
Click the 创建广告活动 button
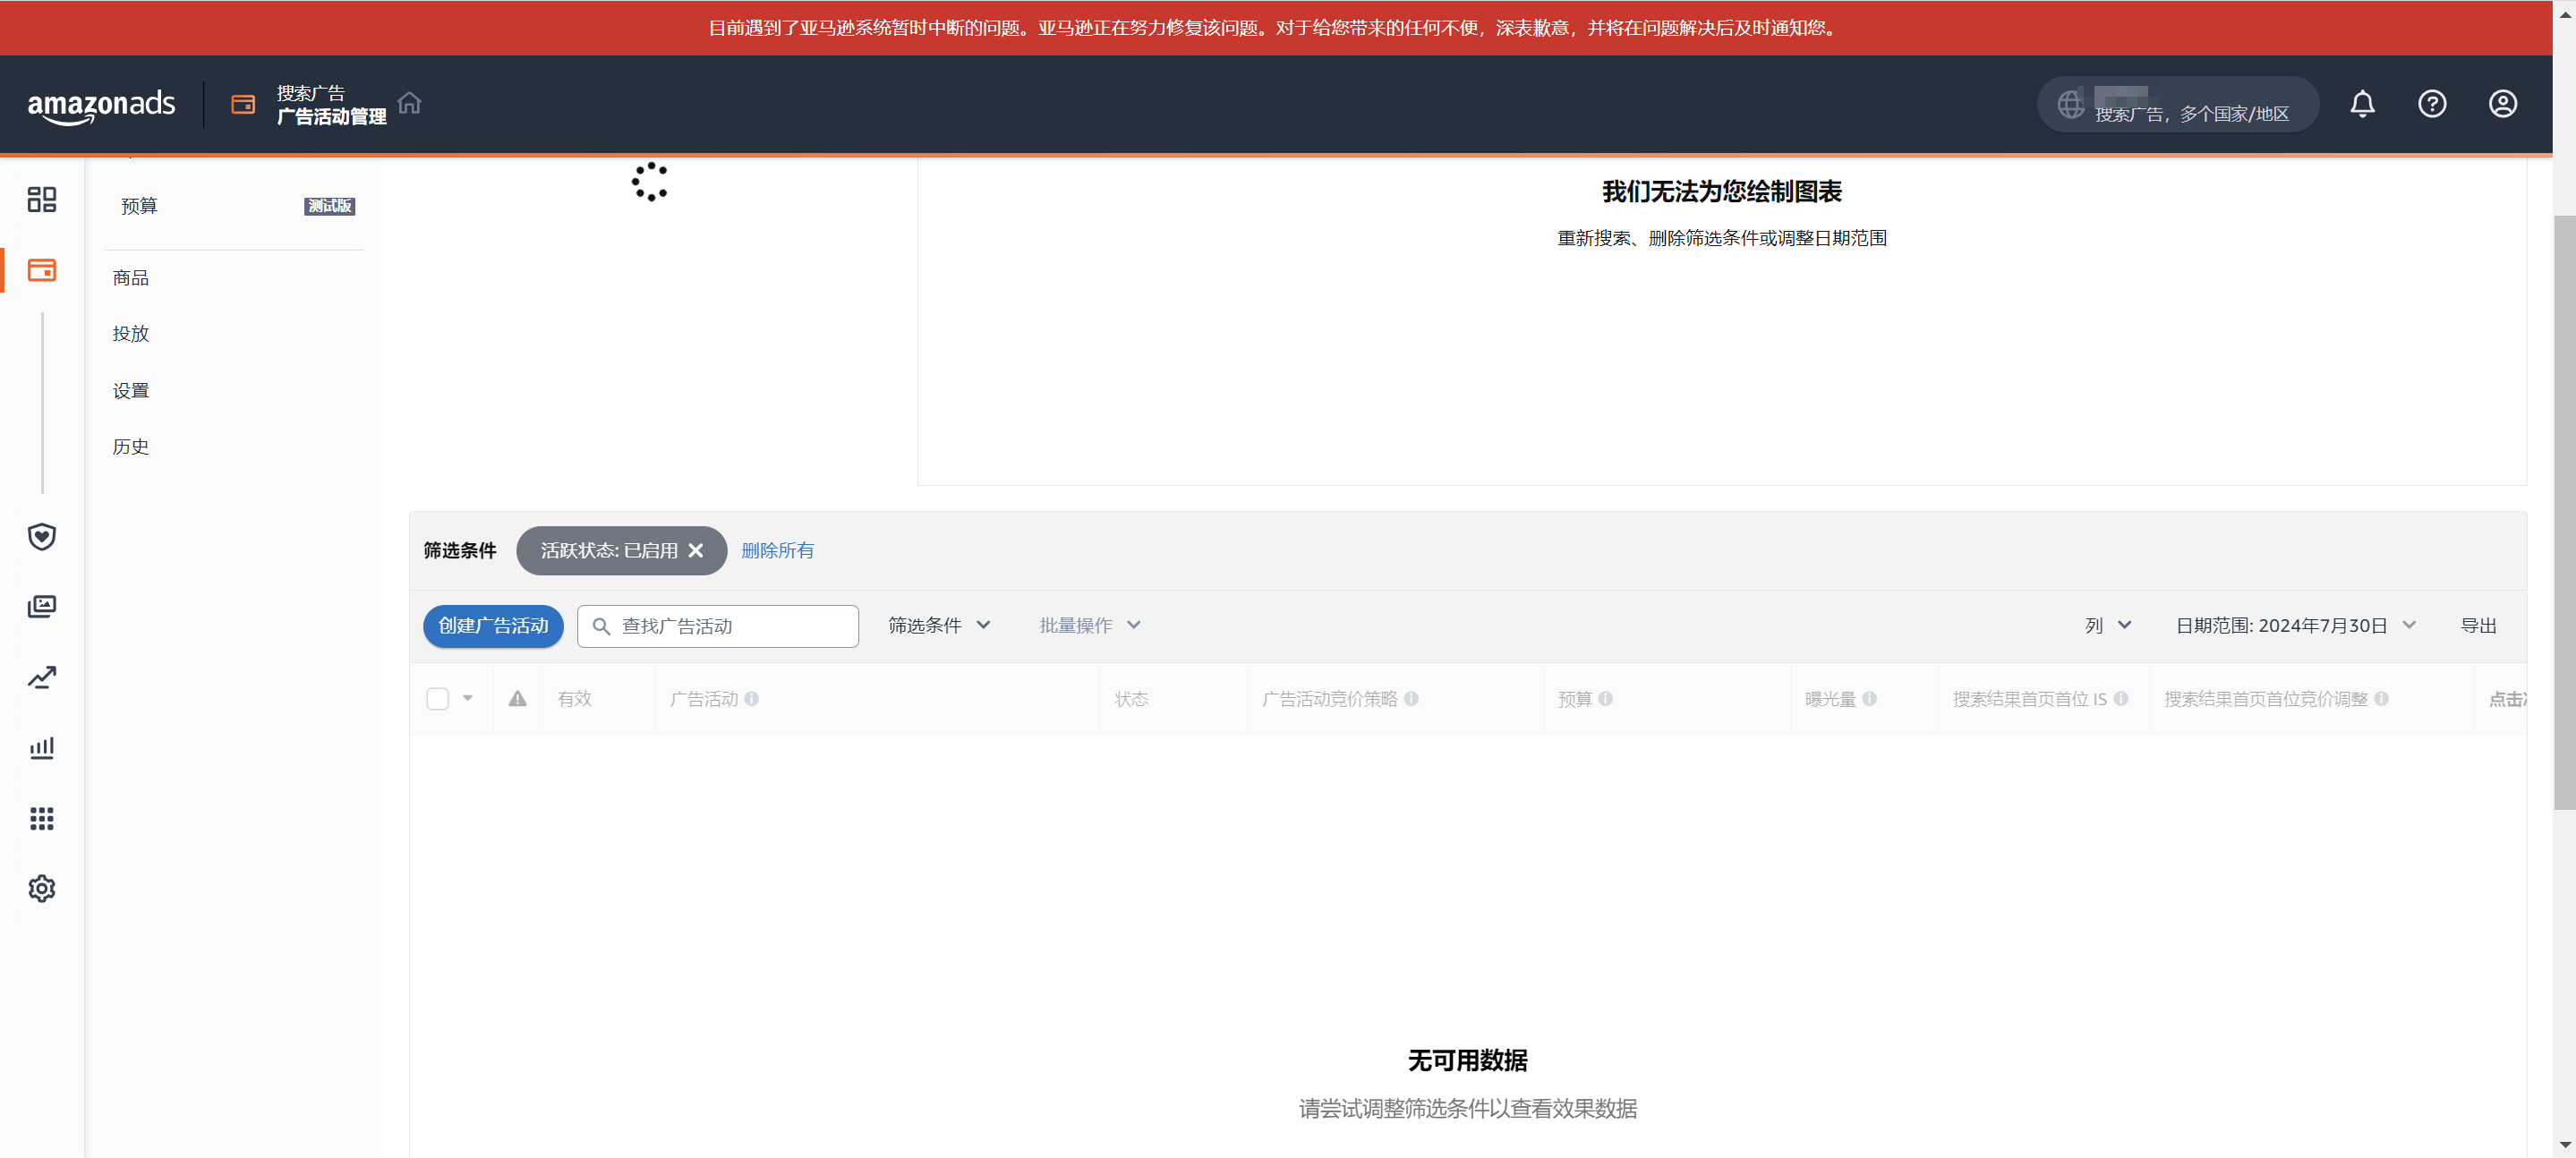click(493, 626)
